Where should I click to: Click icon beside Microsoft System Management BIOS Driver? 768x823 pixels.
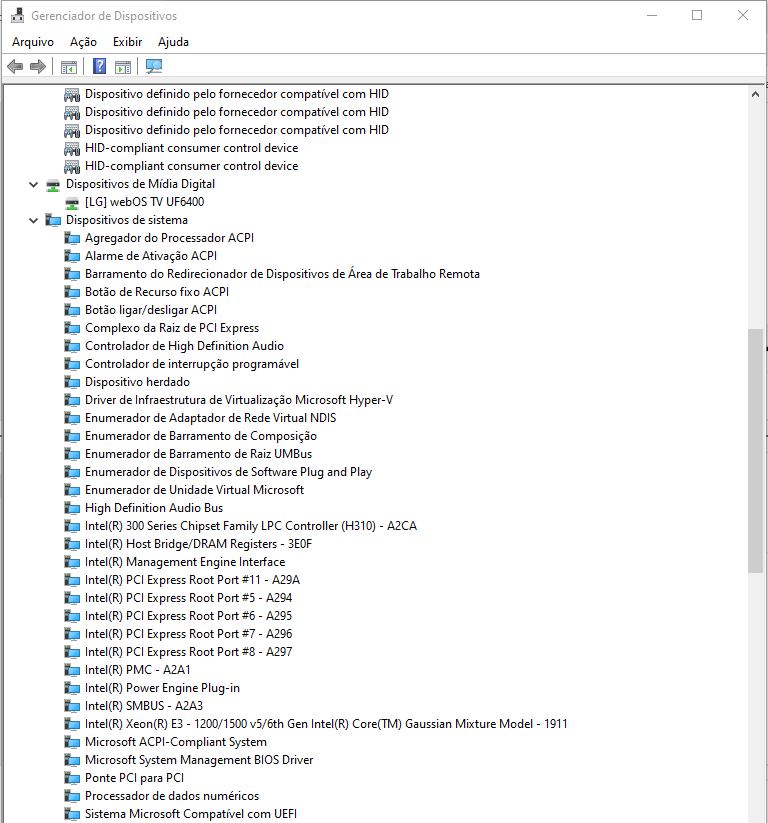(x=72, y=761)
